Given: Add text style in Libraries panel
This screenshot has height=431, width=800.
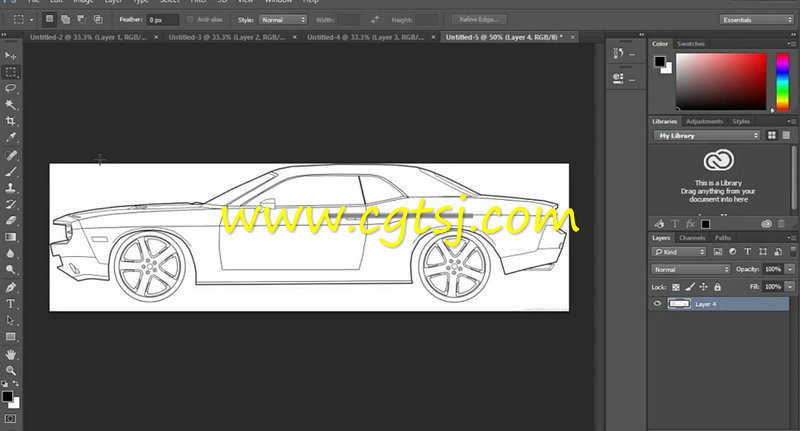Looking at the screenshot, I should [x=675, y=224].
